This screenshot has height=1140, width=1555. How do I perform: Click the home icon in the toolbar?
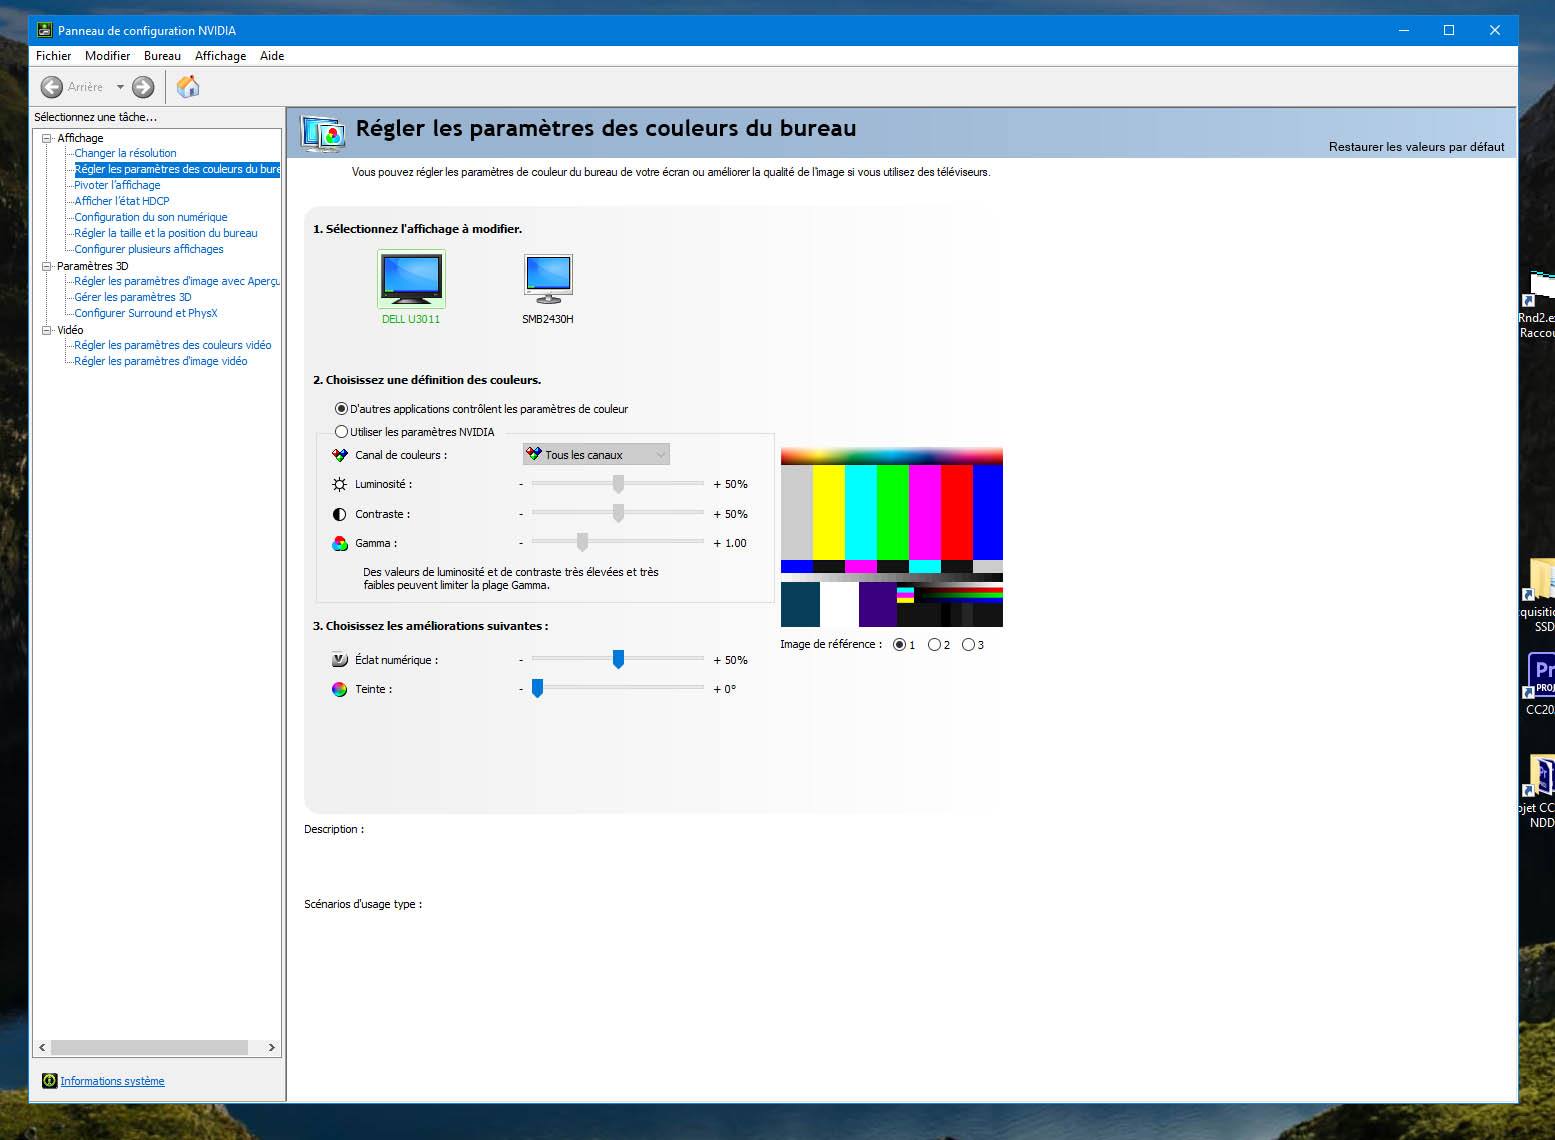[x=187, y=86]
